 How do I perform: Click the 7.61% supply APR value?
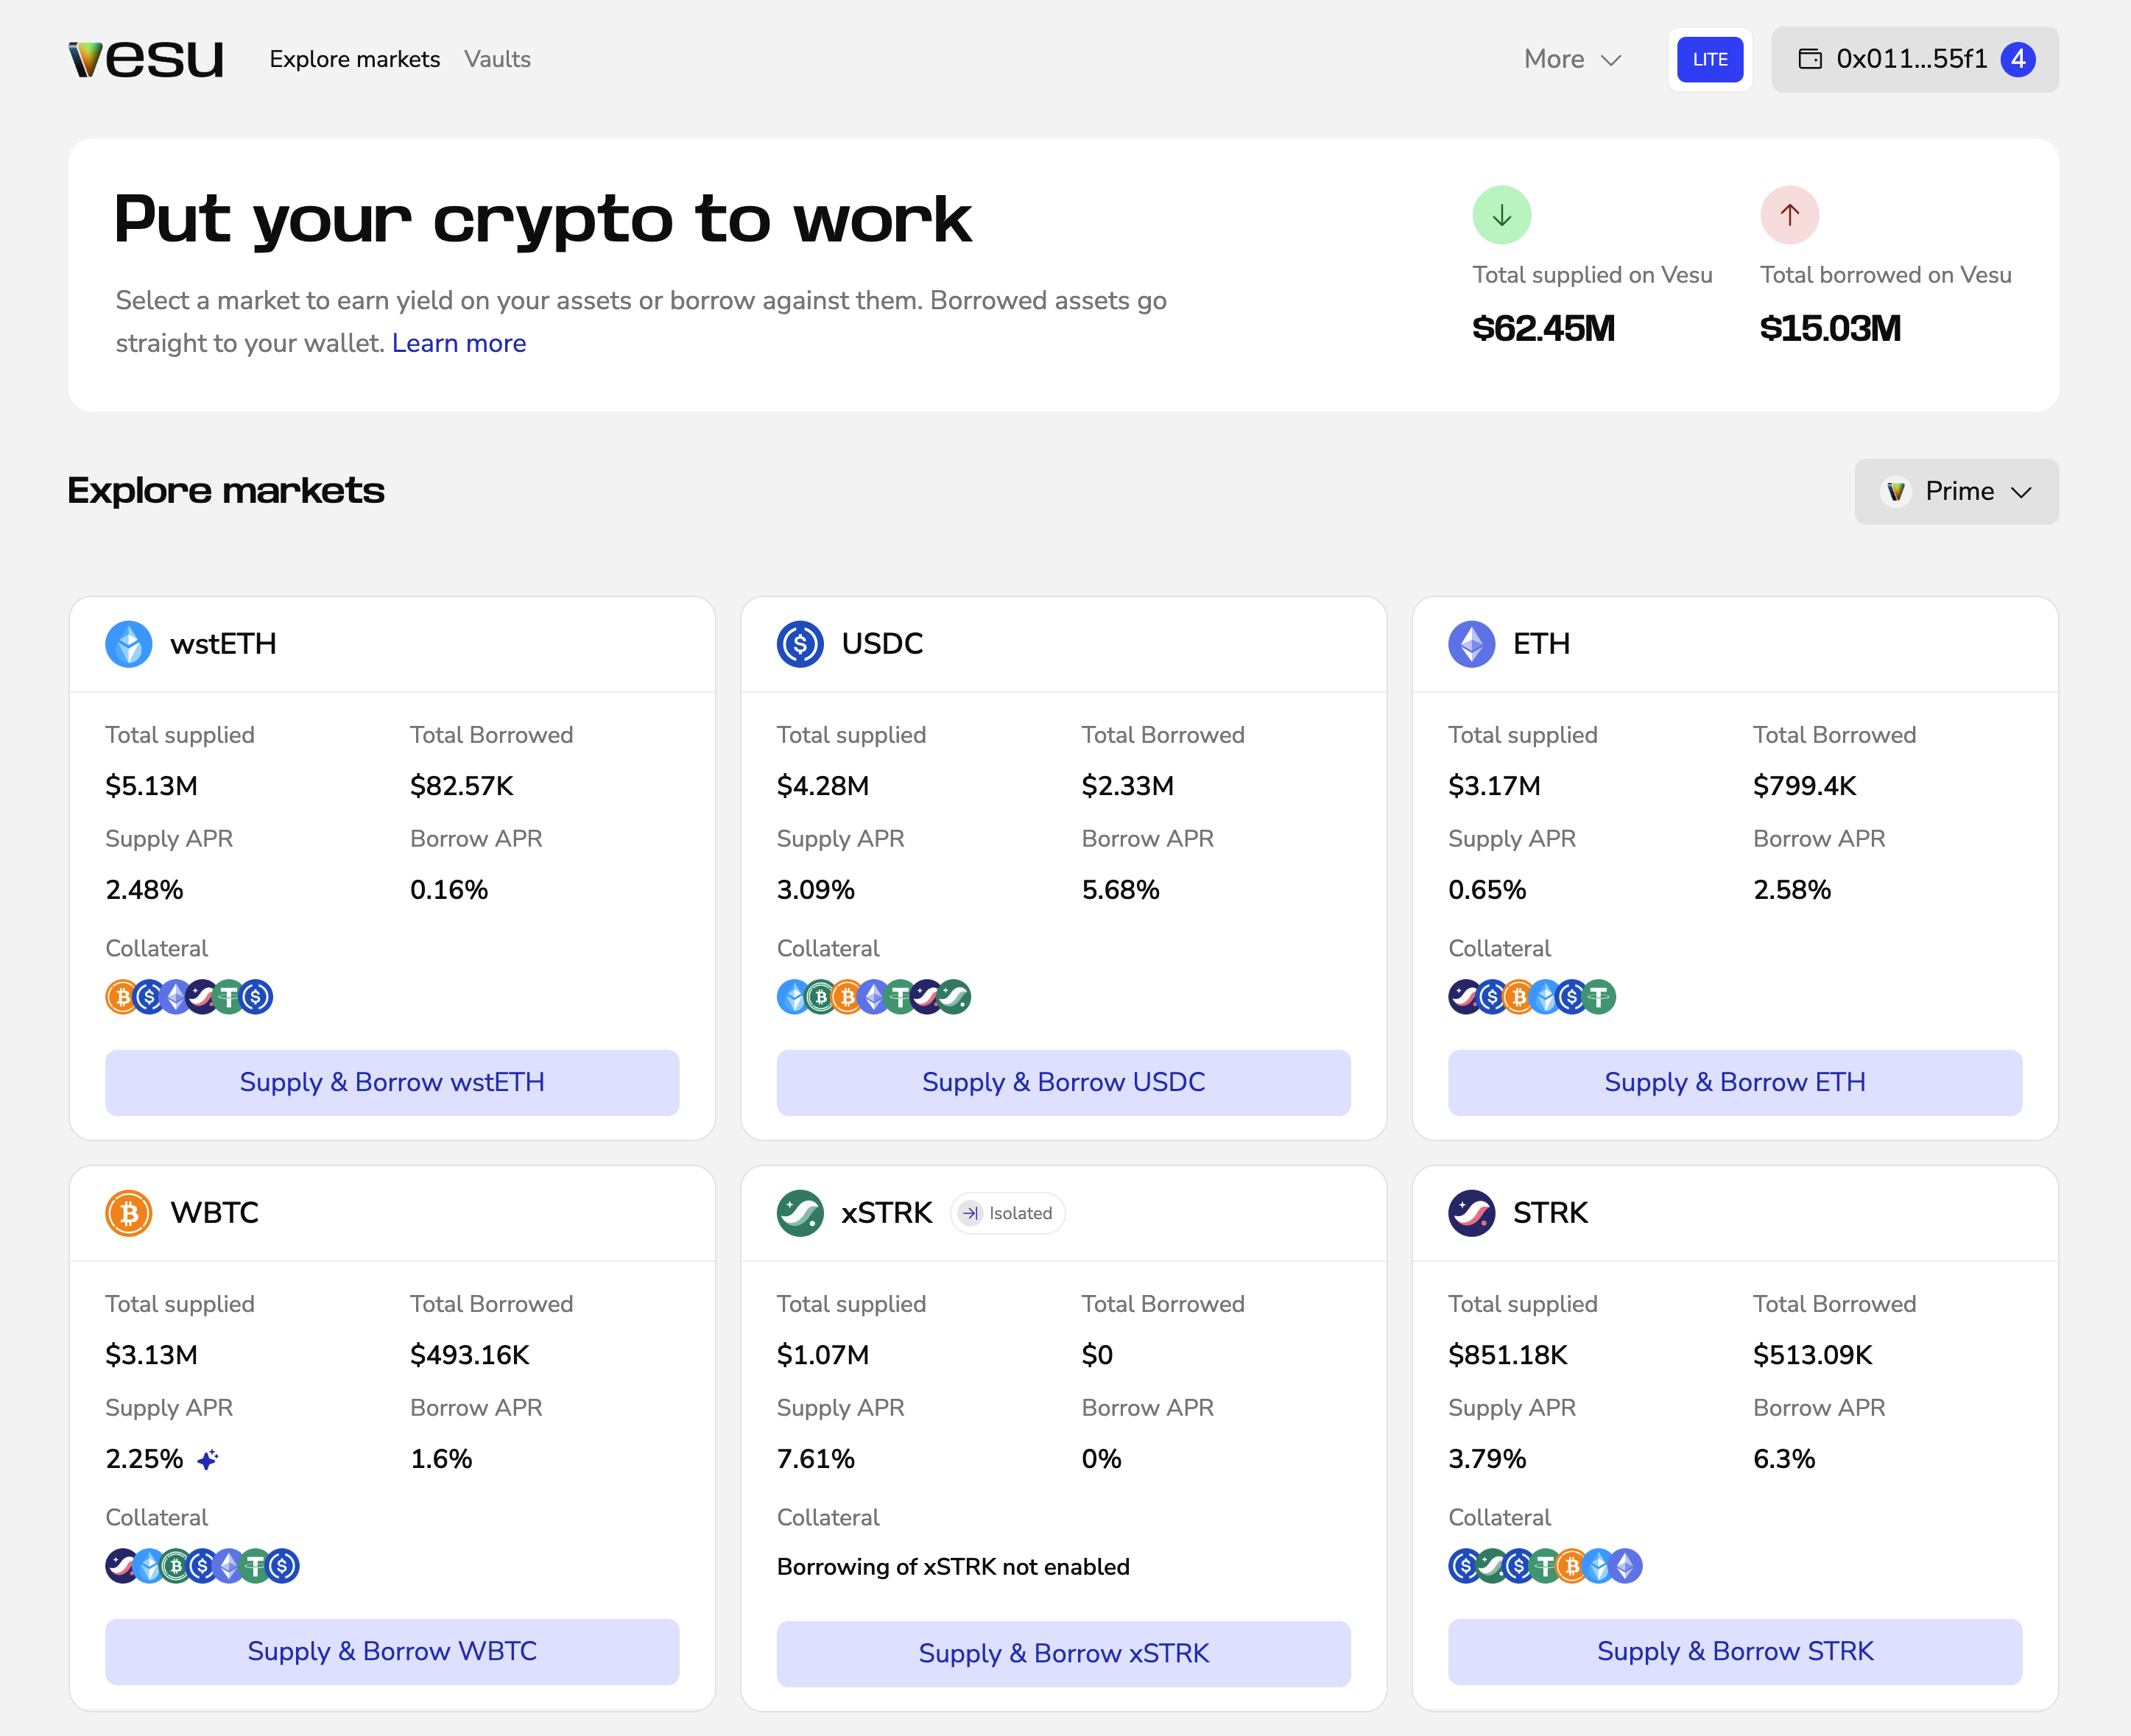[816, 1459]
